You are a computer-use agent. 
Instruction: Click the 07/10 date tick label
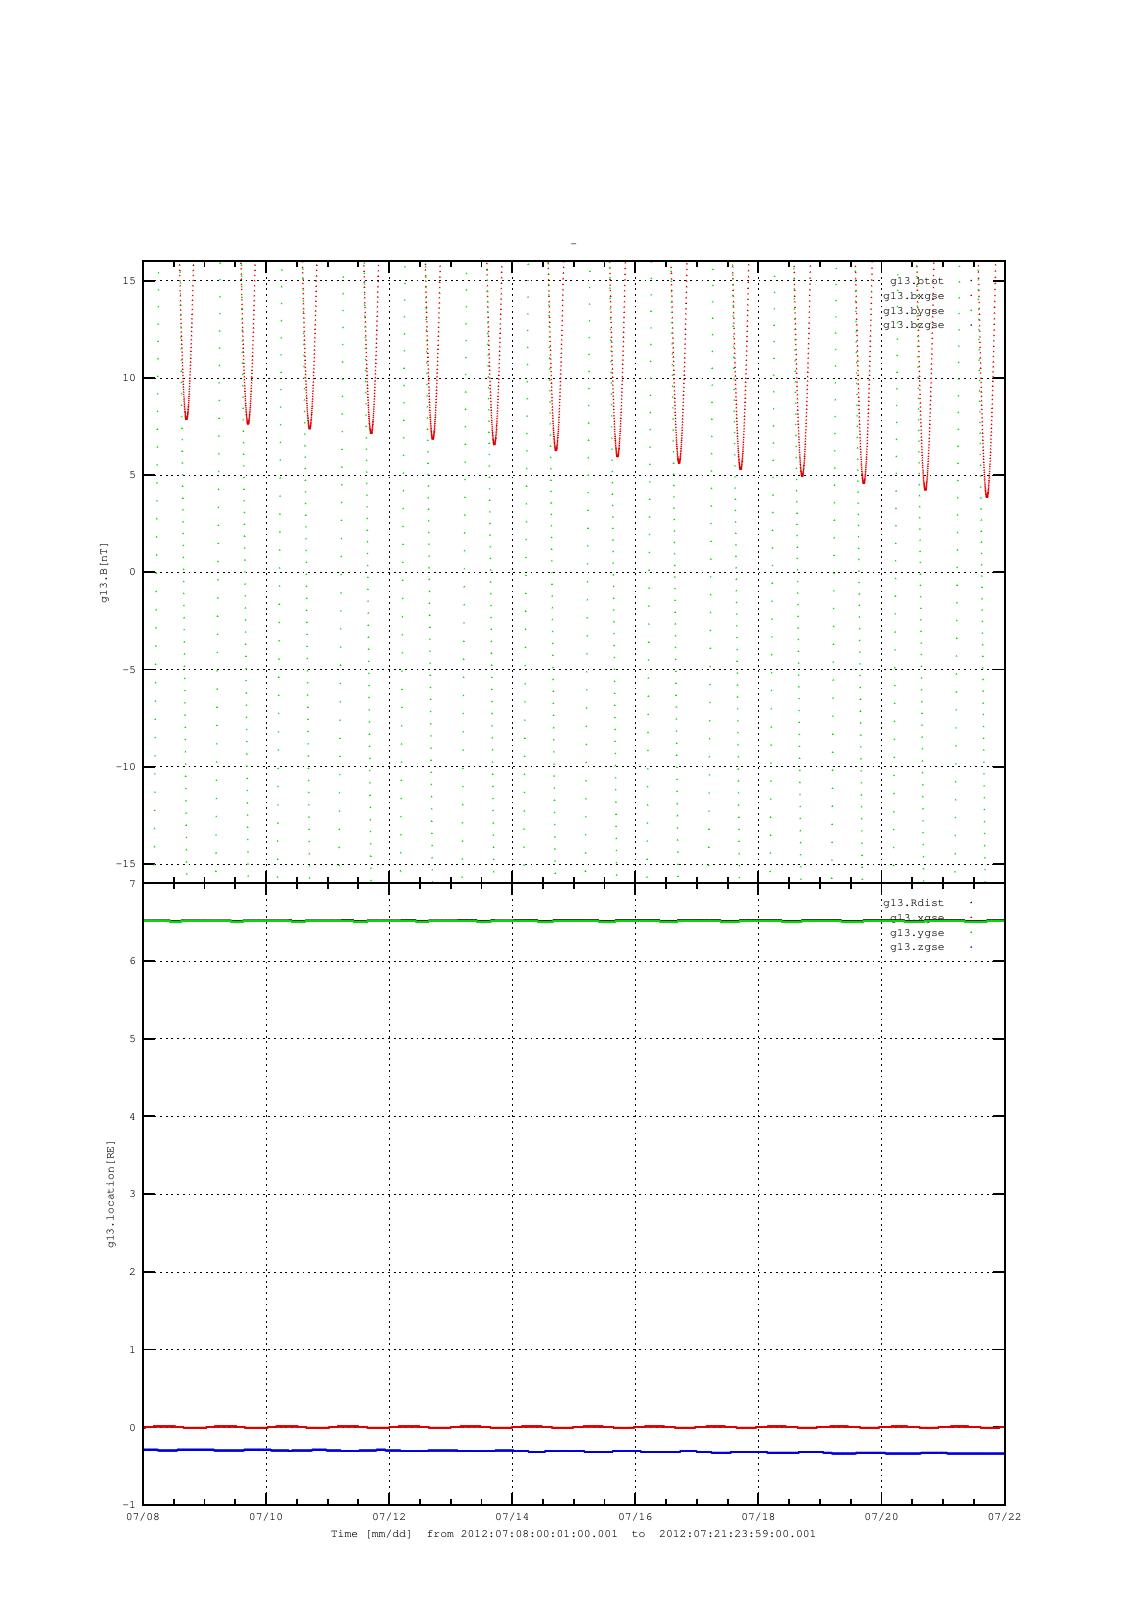[x=266, y=1517]
